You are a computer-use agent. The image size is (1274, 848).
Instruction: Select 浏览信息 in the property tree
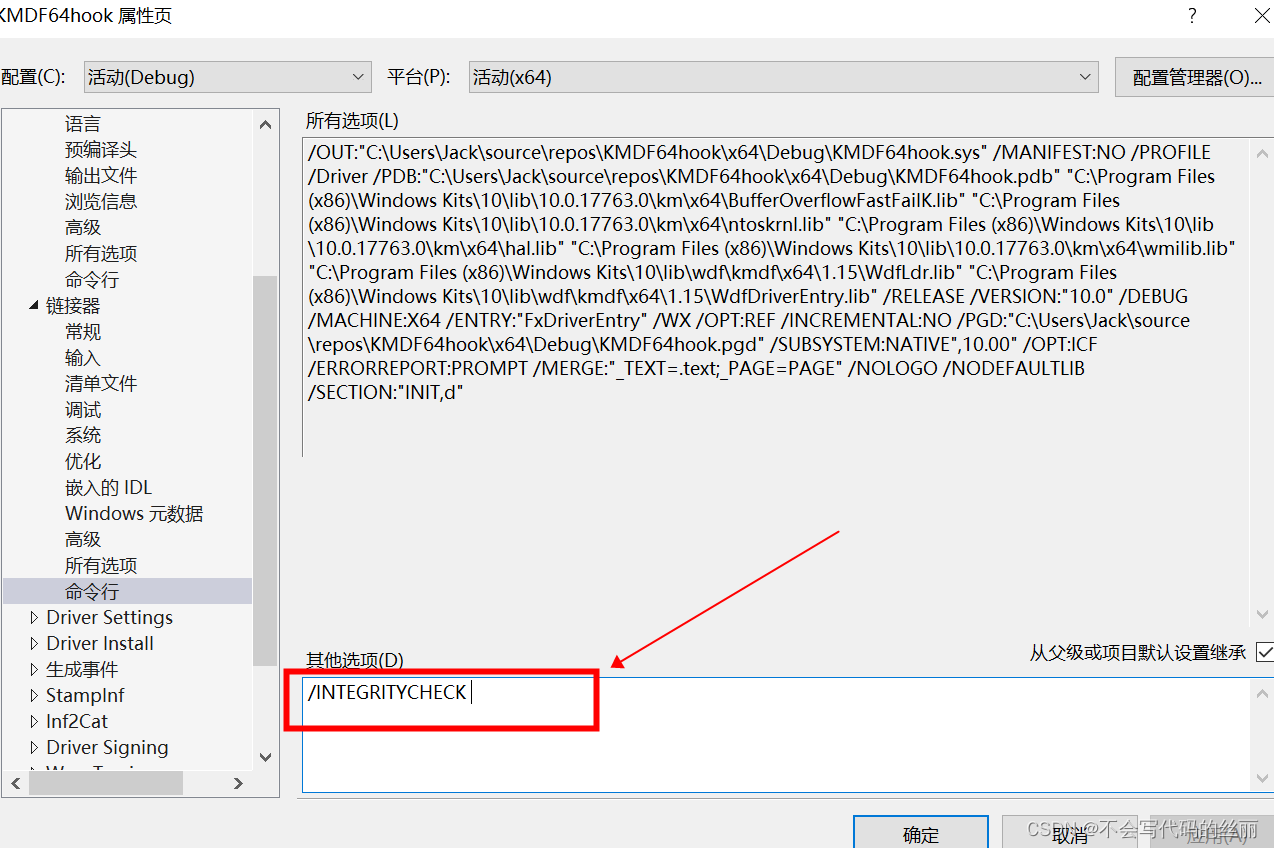(101, 202)
